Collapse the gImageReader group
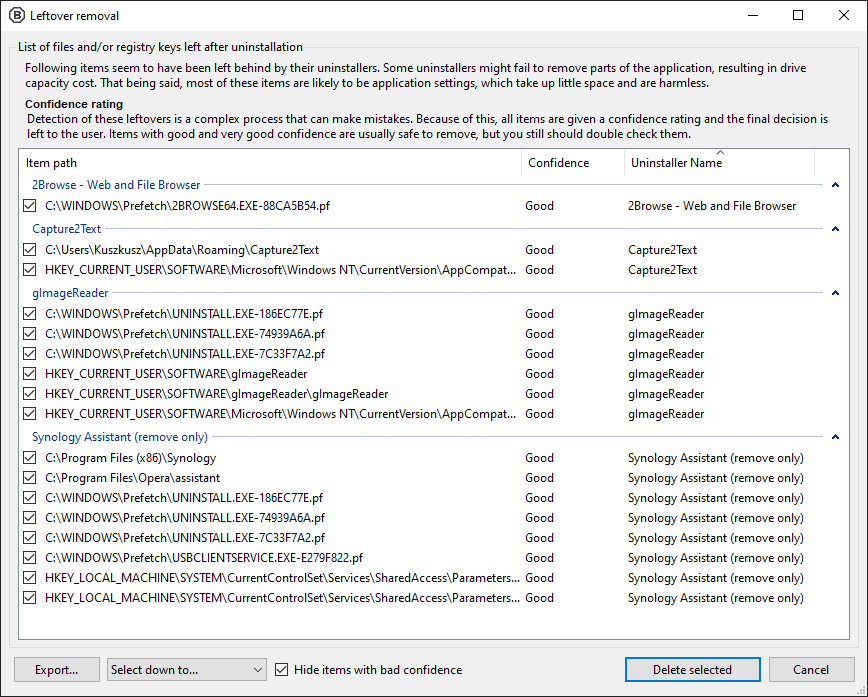The width and height of the screenshot is (868, 697). pyautogui.click(x=835, y=293)
